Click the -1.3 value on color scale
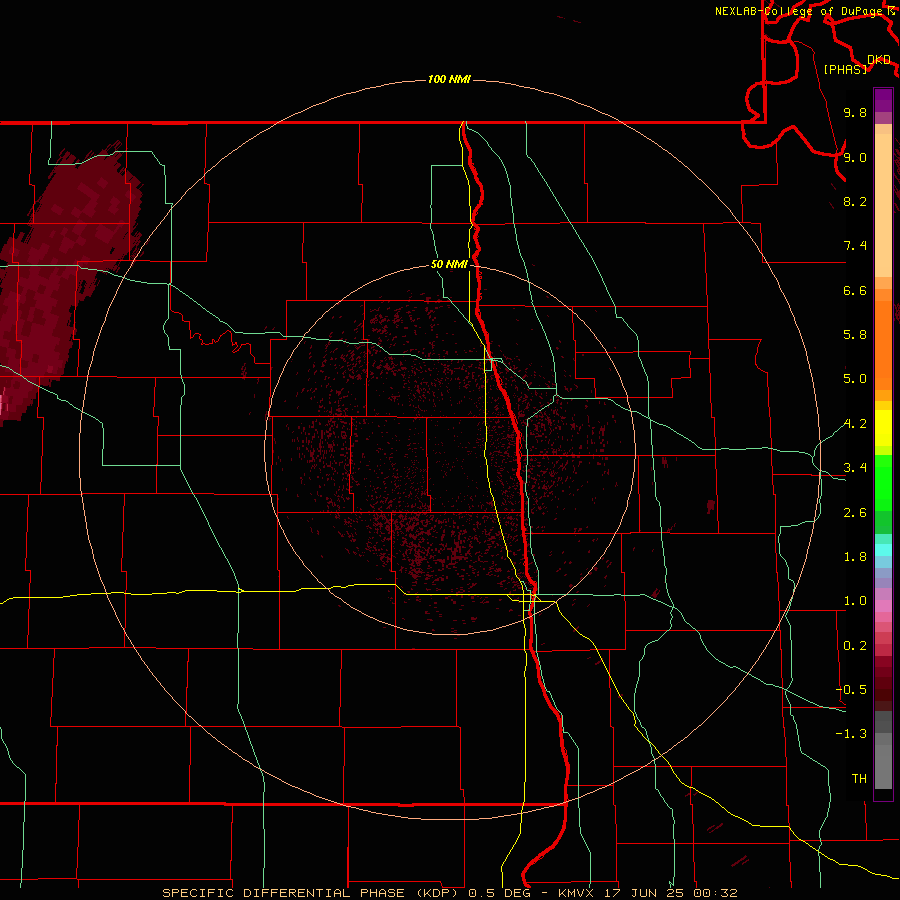The image size is (900, 900). pos(851,734)
